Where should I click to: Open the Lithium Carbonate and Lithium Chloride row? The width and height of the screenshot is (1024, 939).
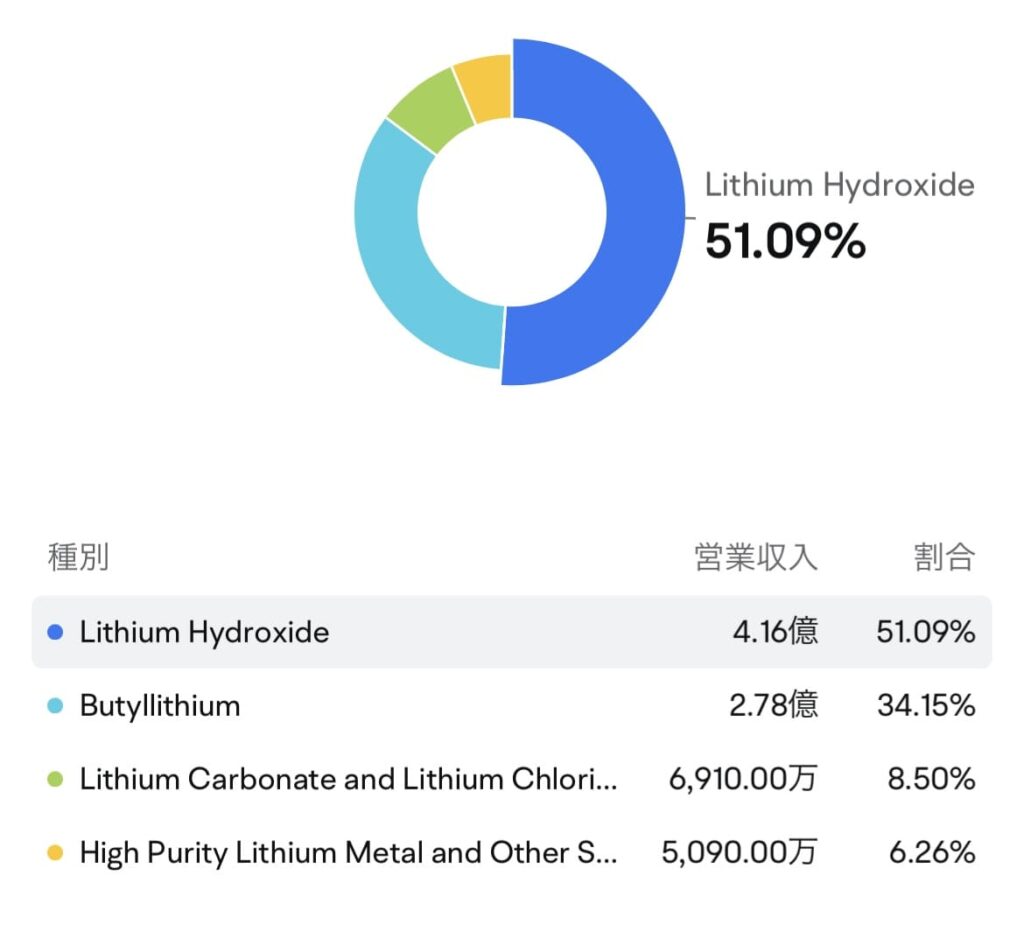tap(348, 779)
